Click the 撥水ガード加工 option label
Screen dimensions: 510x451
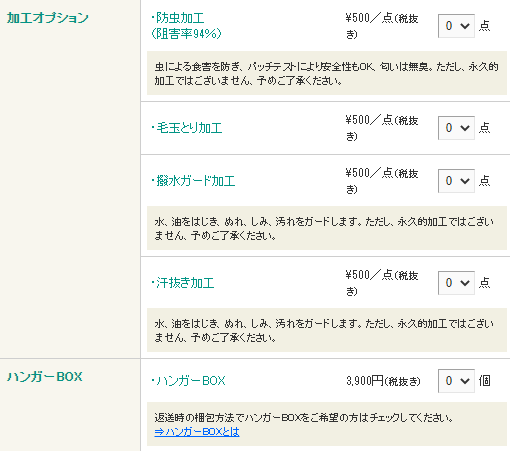coord(193,181)
